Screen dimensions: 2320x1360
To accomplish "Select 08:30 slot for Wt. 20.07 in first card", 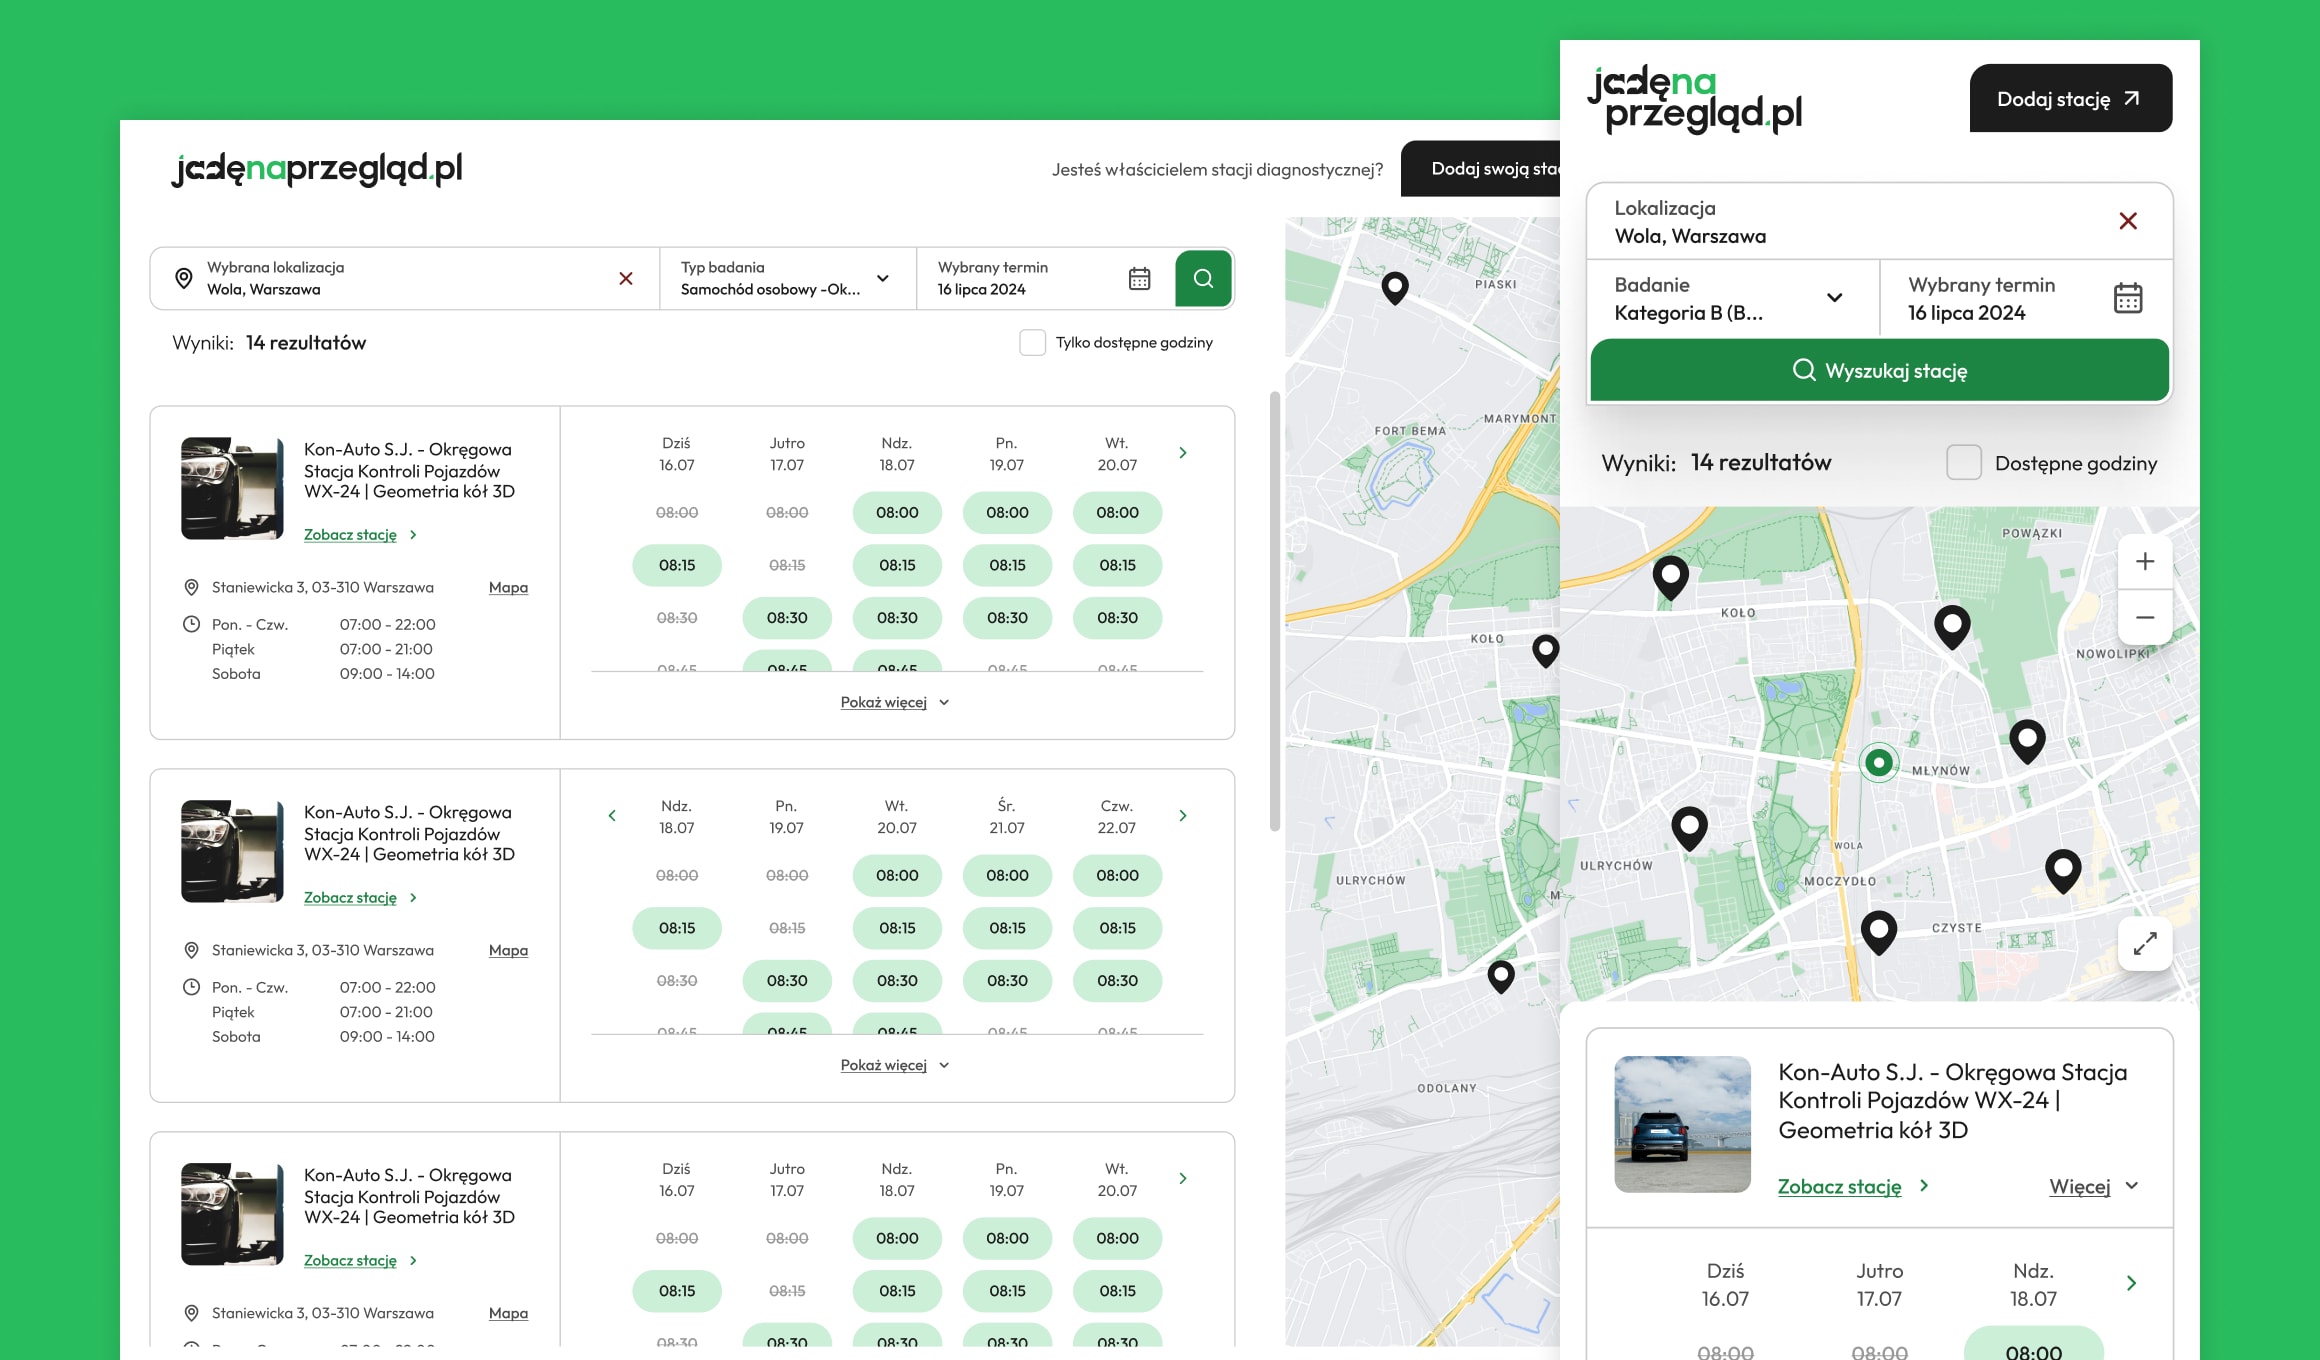I will 1117,618.
